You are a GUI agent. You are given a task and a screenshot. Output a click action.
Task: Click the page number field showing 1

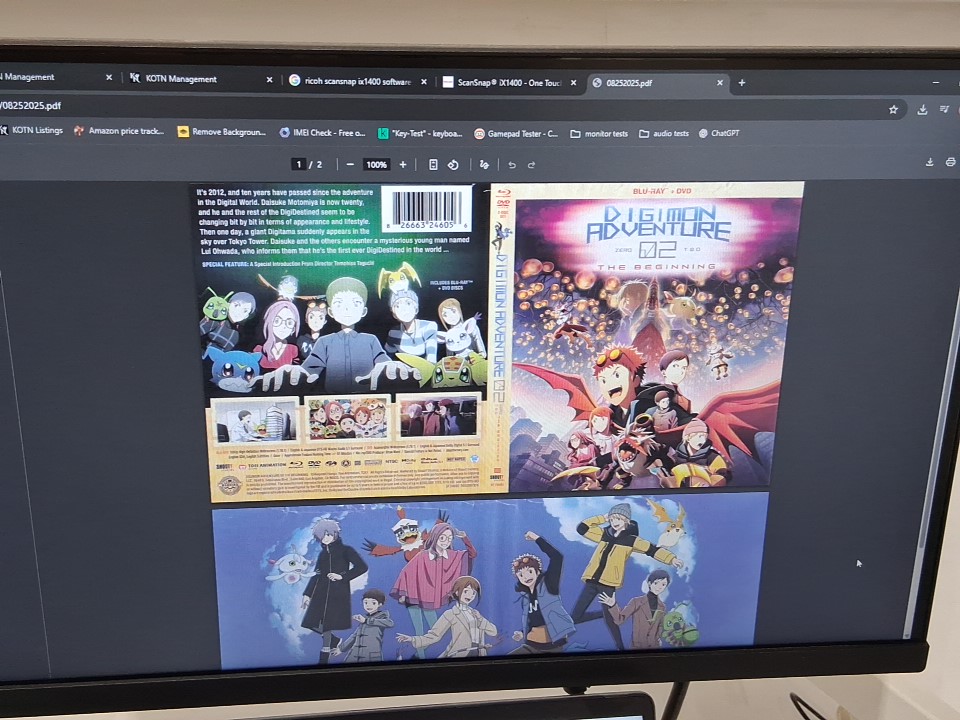[x=299, y=164]
